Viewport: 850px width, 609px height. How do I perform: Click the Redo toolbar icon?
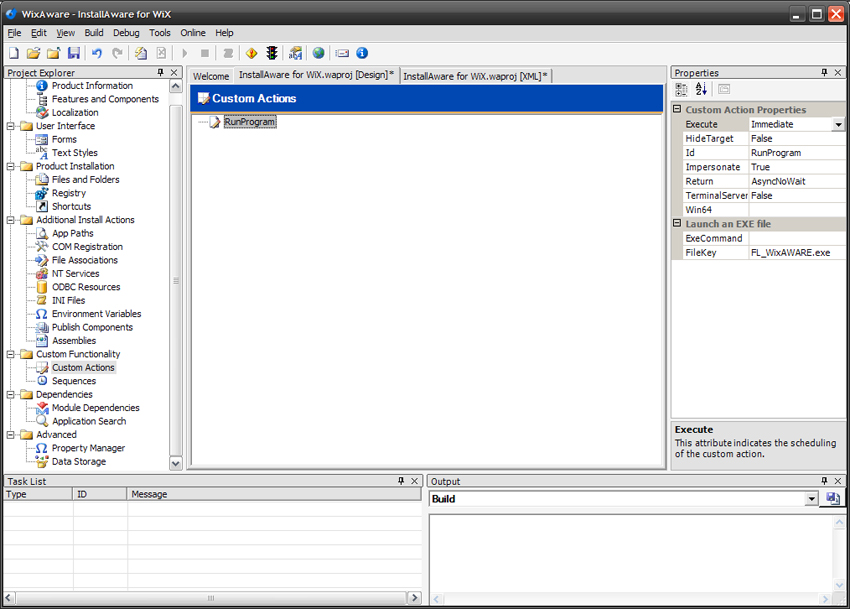coord(117,53)
